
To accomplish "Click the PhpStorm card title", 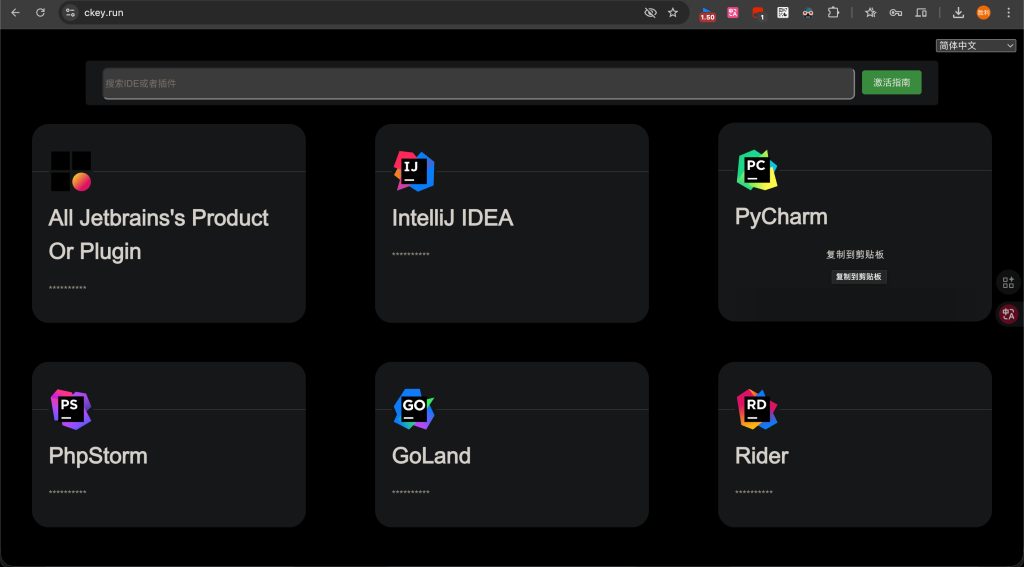I will click(x=98, y=456).
